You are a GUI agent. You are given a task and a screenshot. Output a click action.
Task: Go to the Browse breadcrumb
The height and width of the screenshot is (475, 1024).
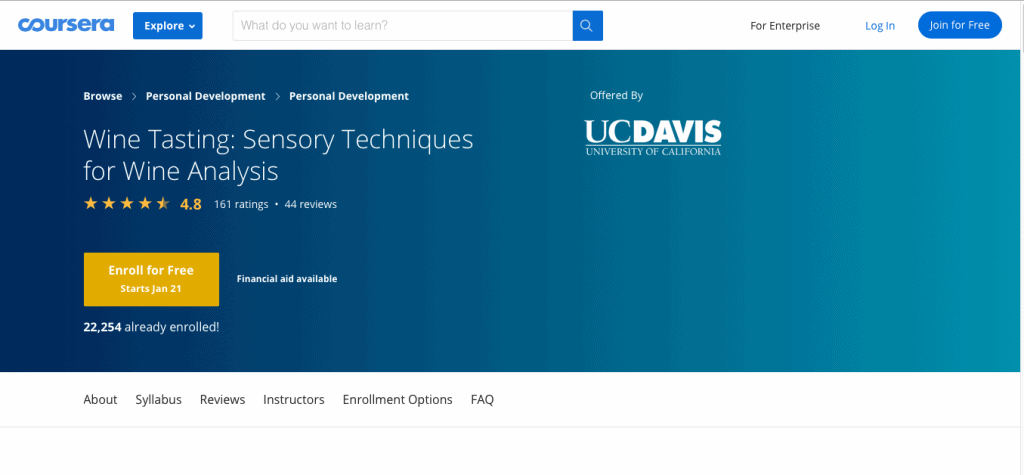point(103,96)
